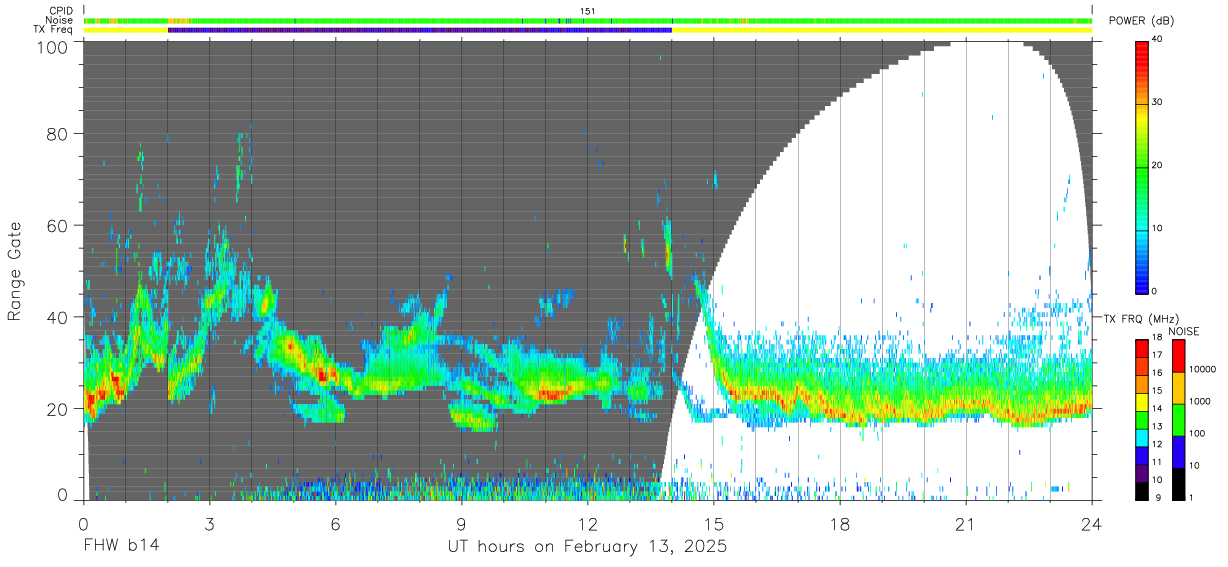Click the CPID value '151'
Screen dimensions: 1228x567
588,11
